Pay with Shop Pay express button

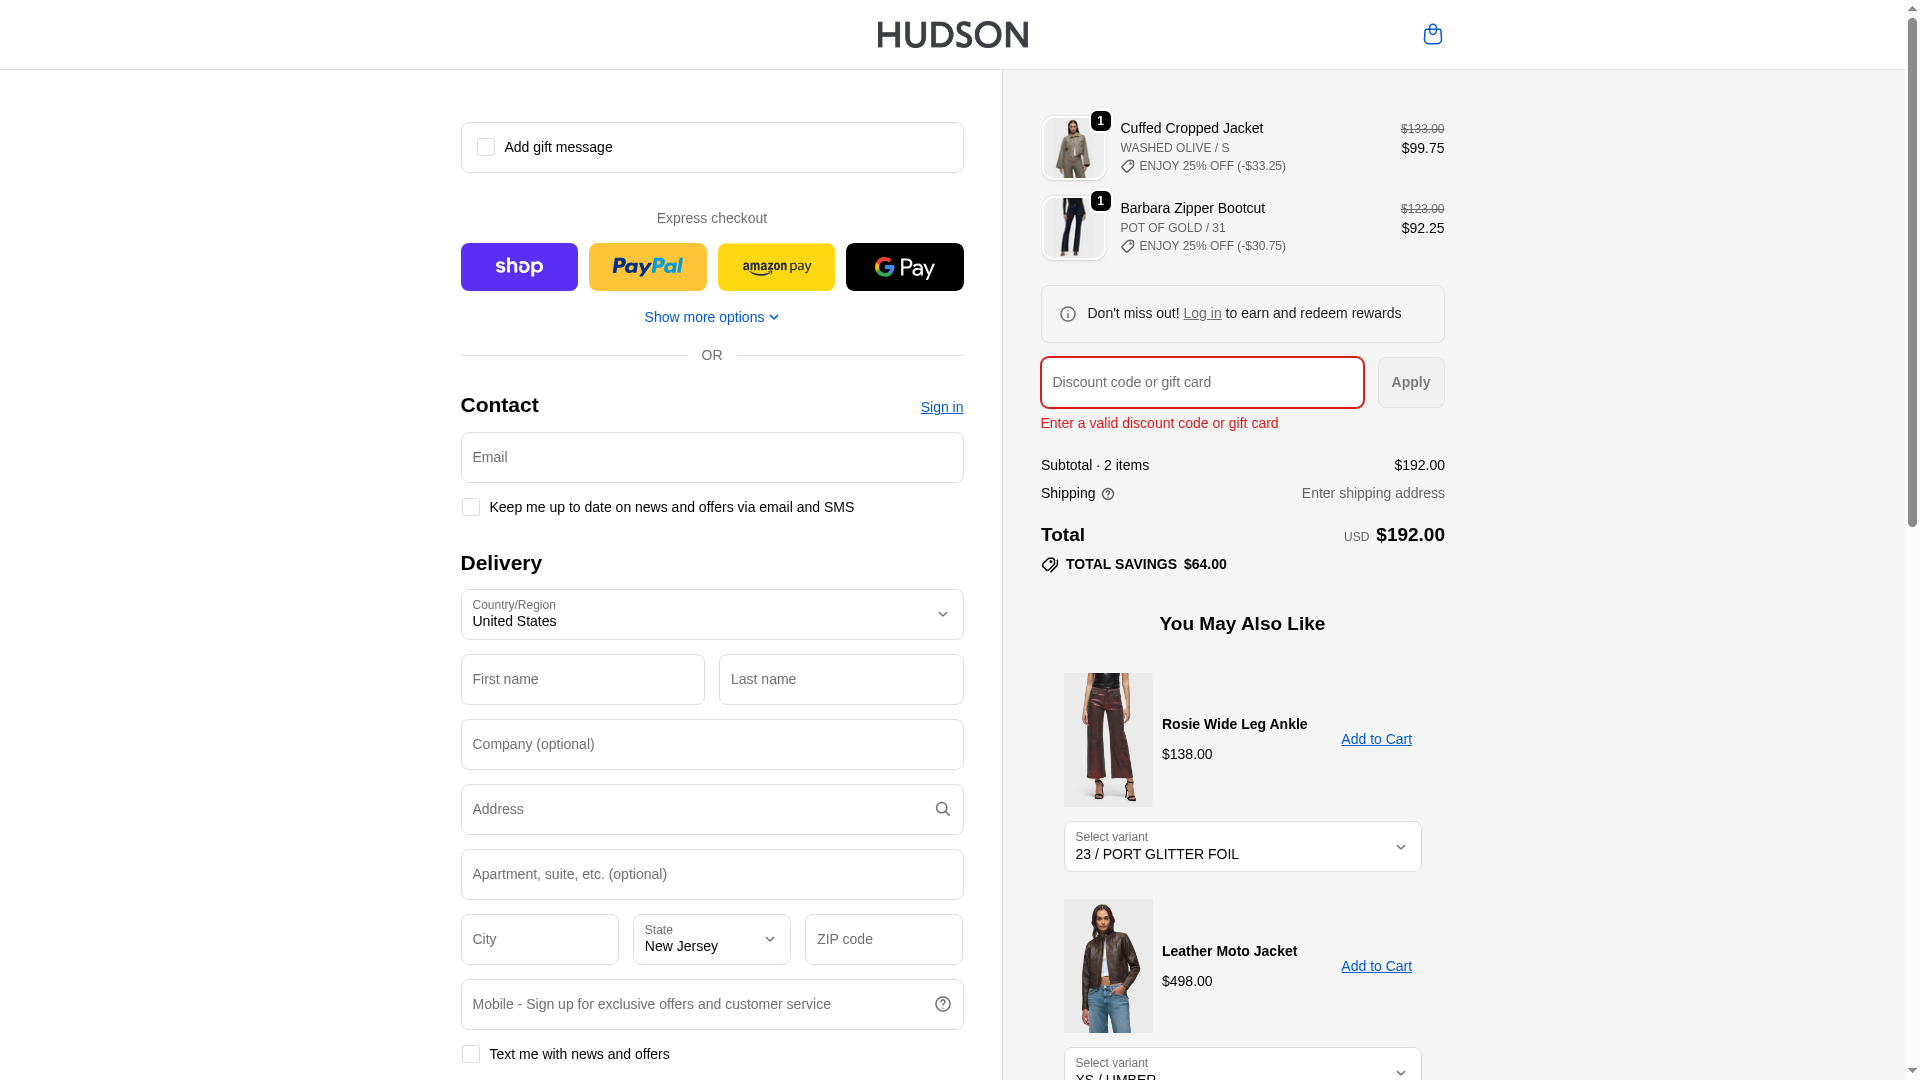(x=519, y=267)
